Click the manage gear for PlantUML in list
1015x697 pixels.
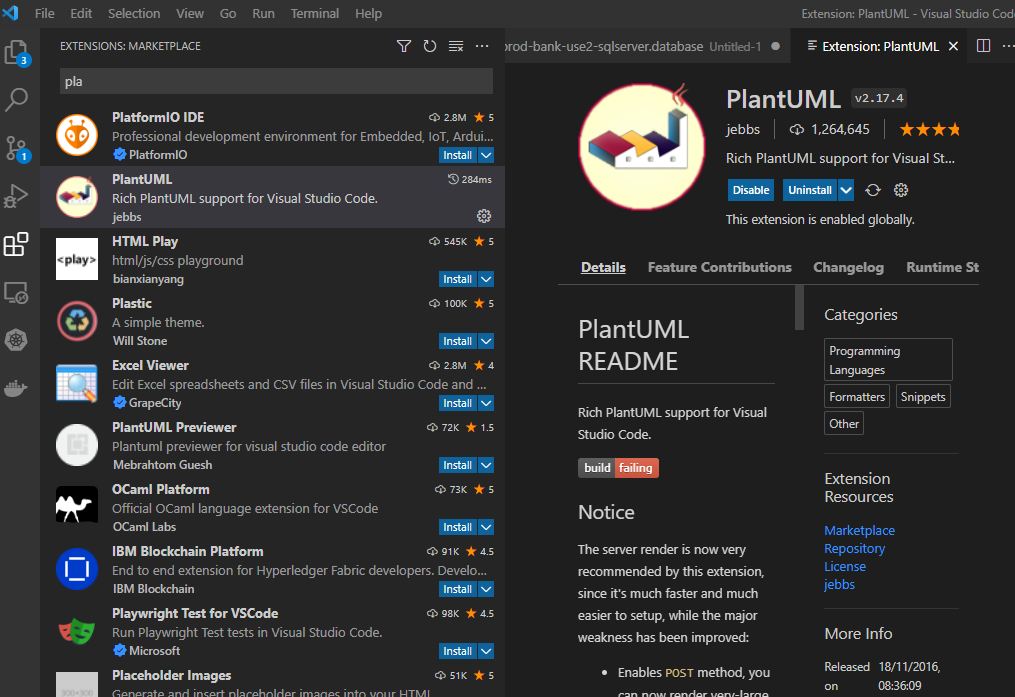pos(484,217)
